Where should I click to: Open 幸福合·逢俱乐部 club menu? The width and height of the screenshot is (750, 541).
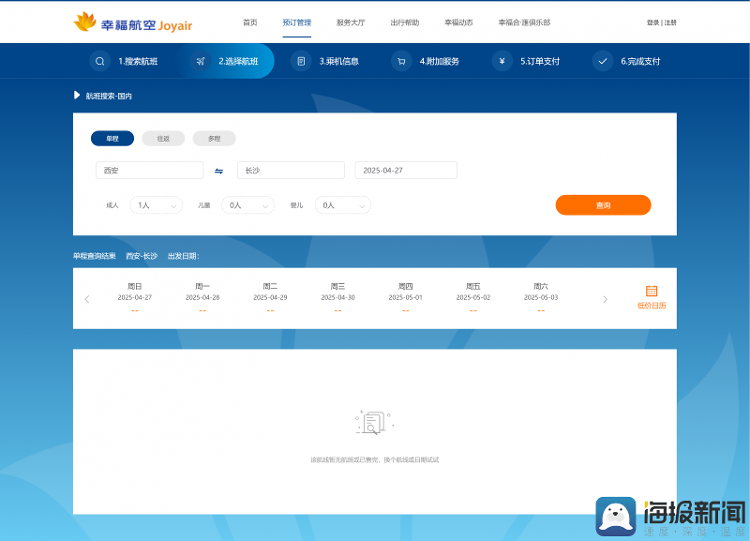(524, 22)
